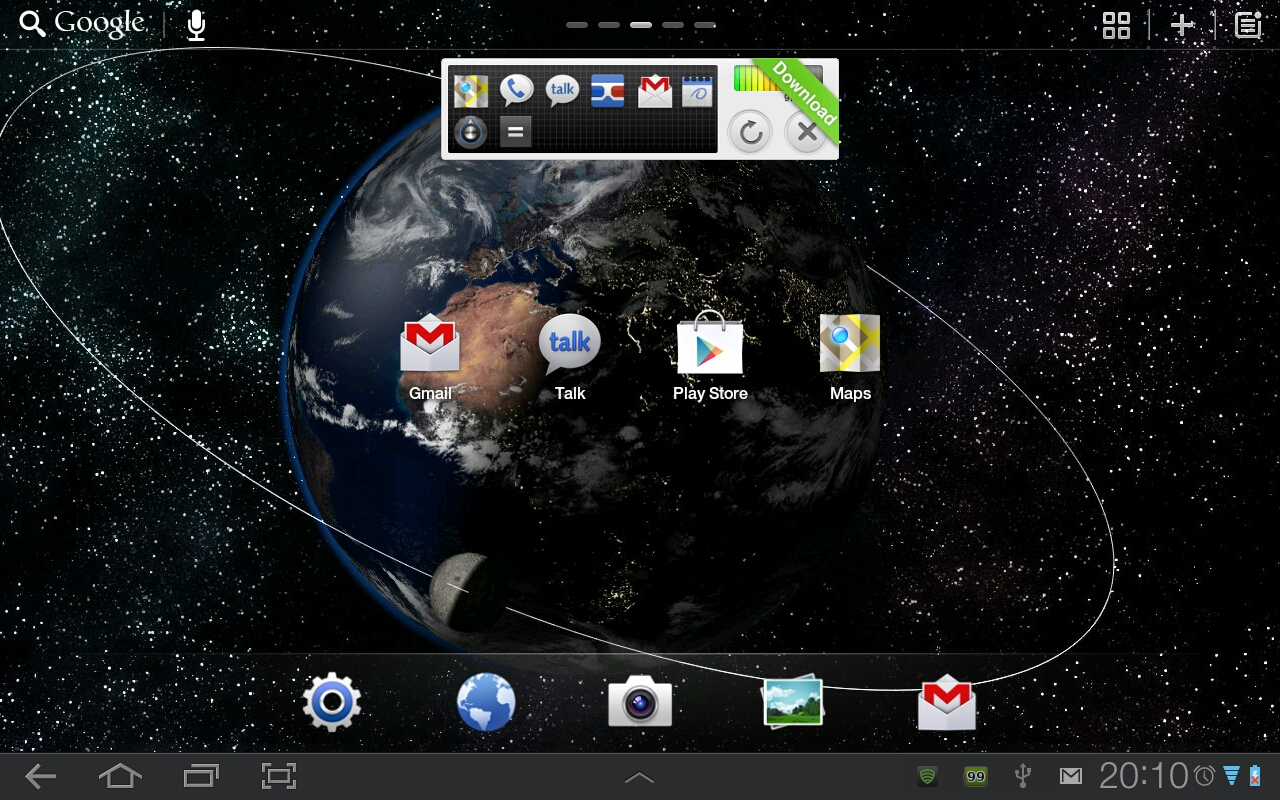Launch the Talk app on home screen

(x=570, y=355)
